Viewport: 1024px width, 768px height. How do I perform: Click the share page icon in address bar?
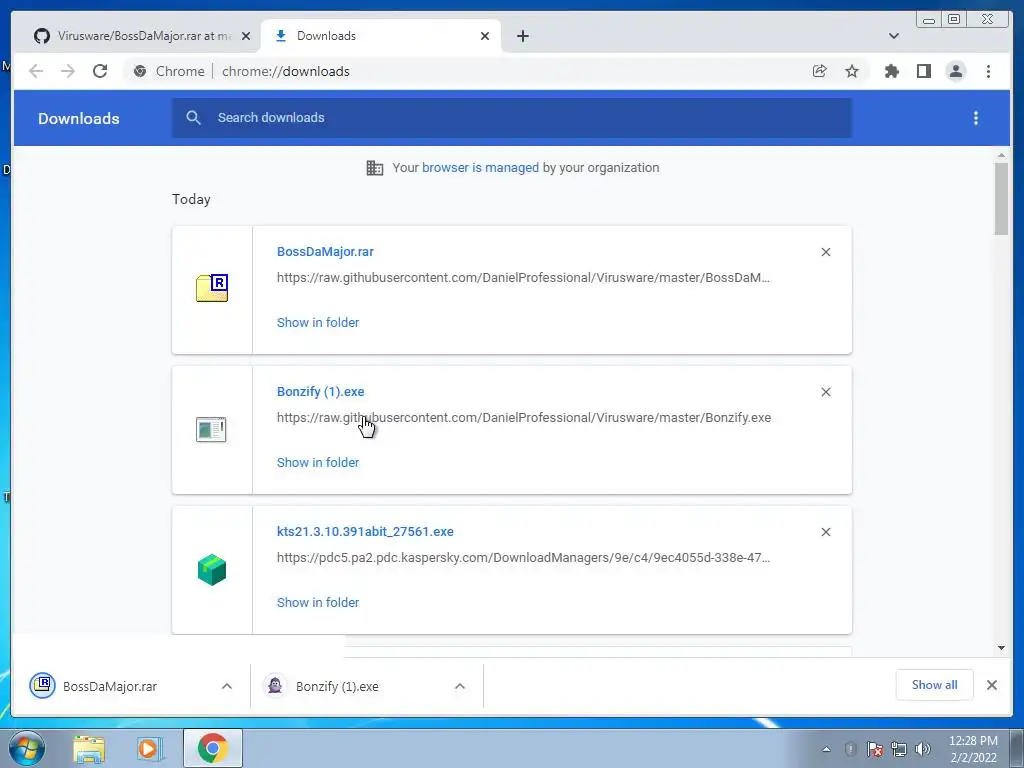(x=820, y=71)
